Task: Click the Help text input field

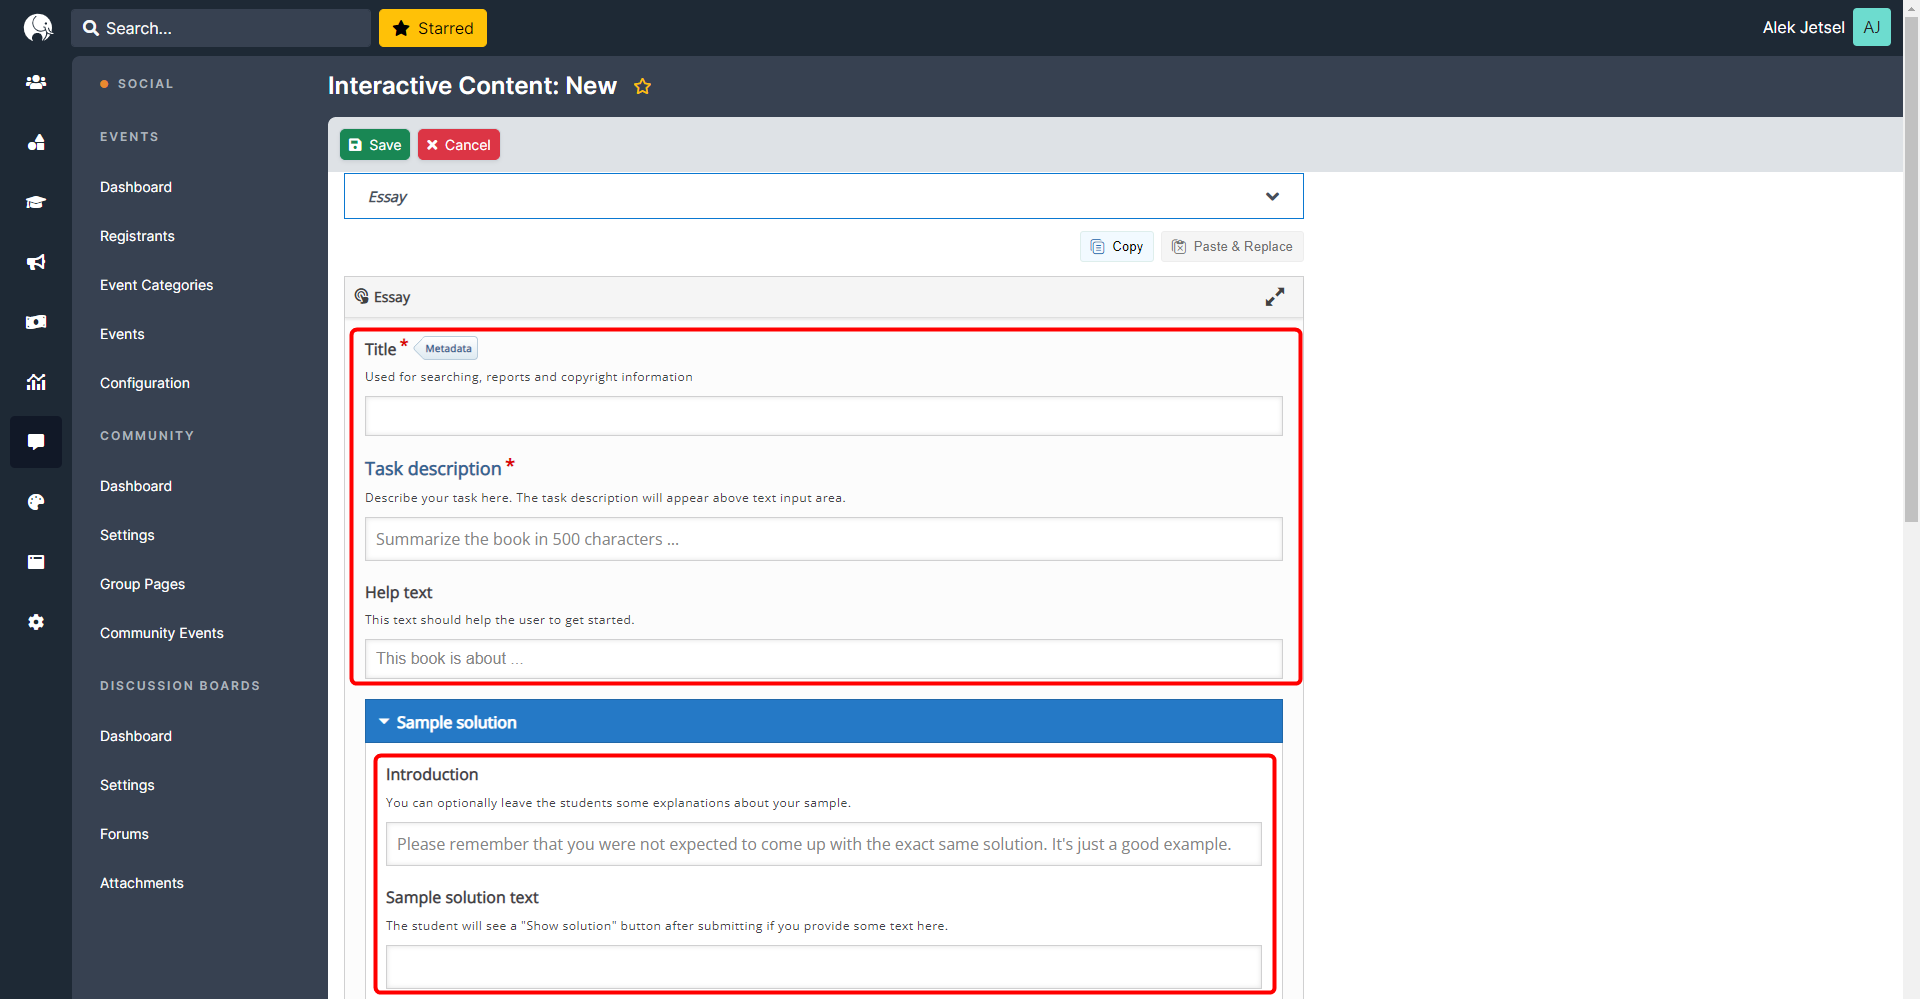Action: [824, 658]
